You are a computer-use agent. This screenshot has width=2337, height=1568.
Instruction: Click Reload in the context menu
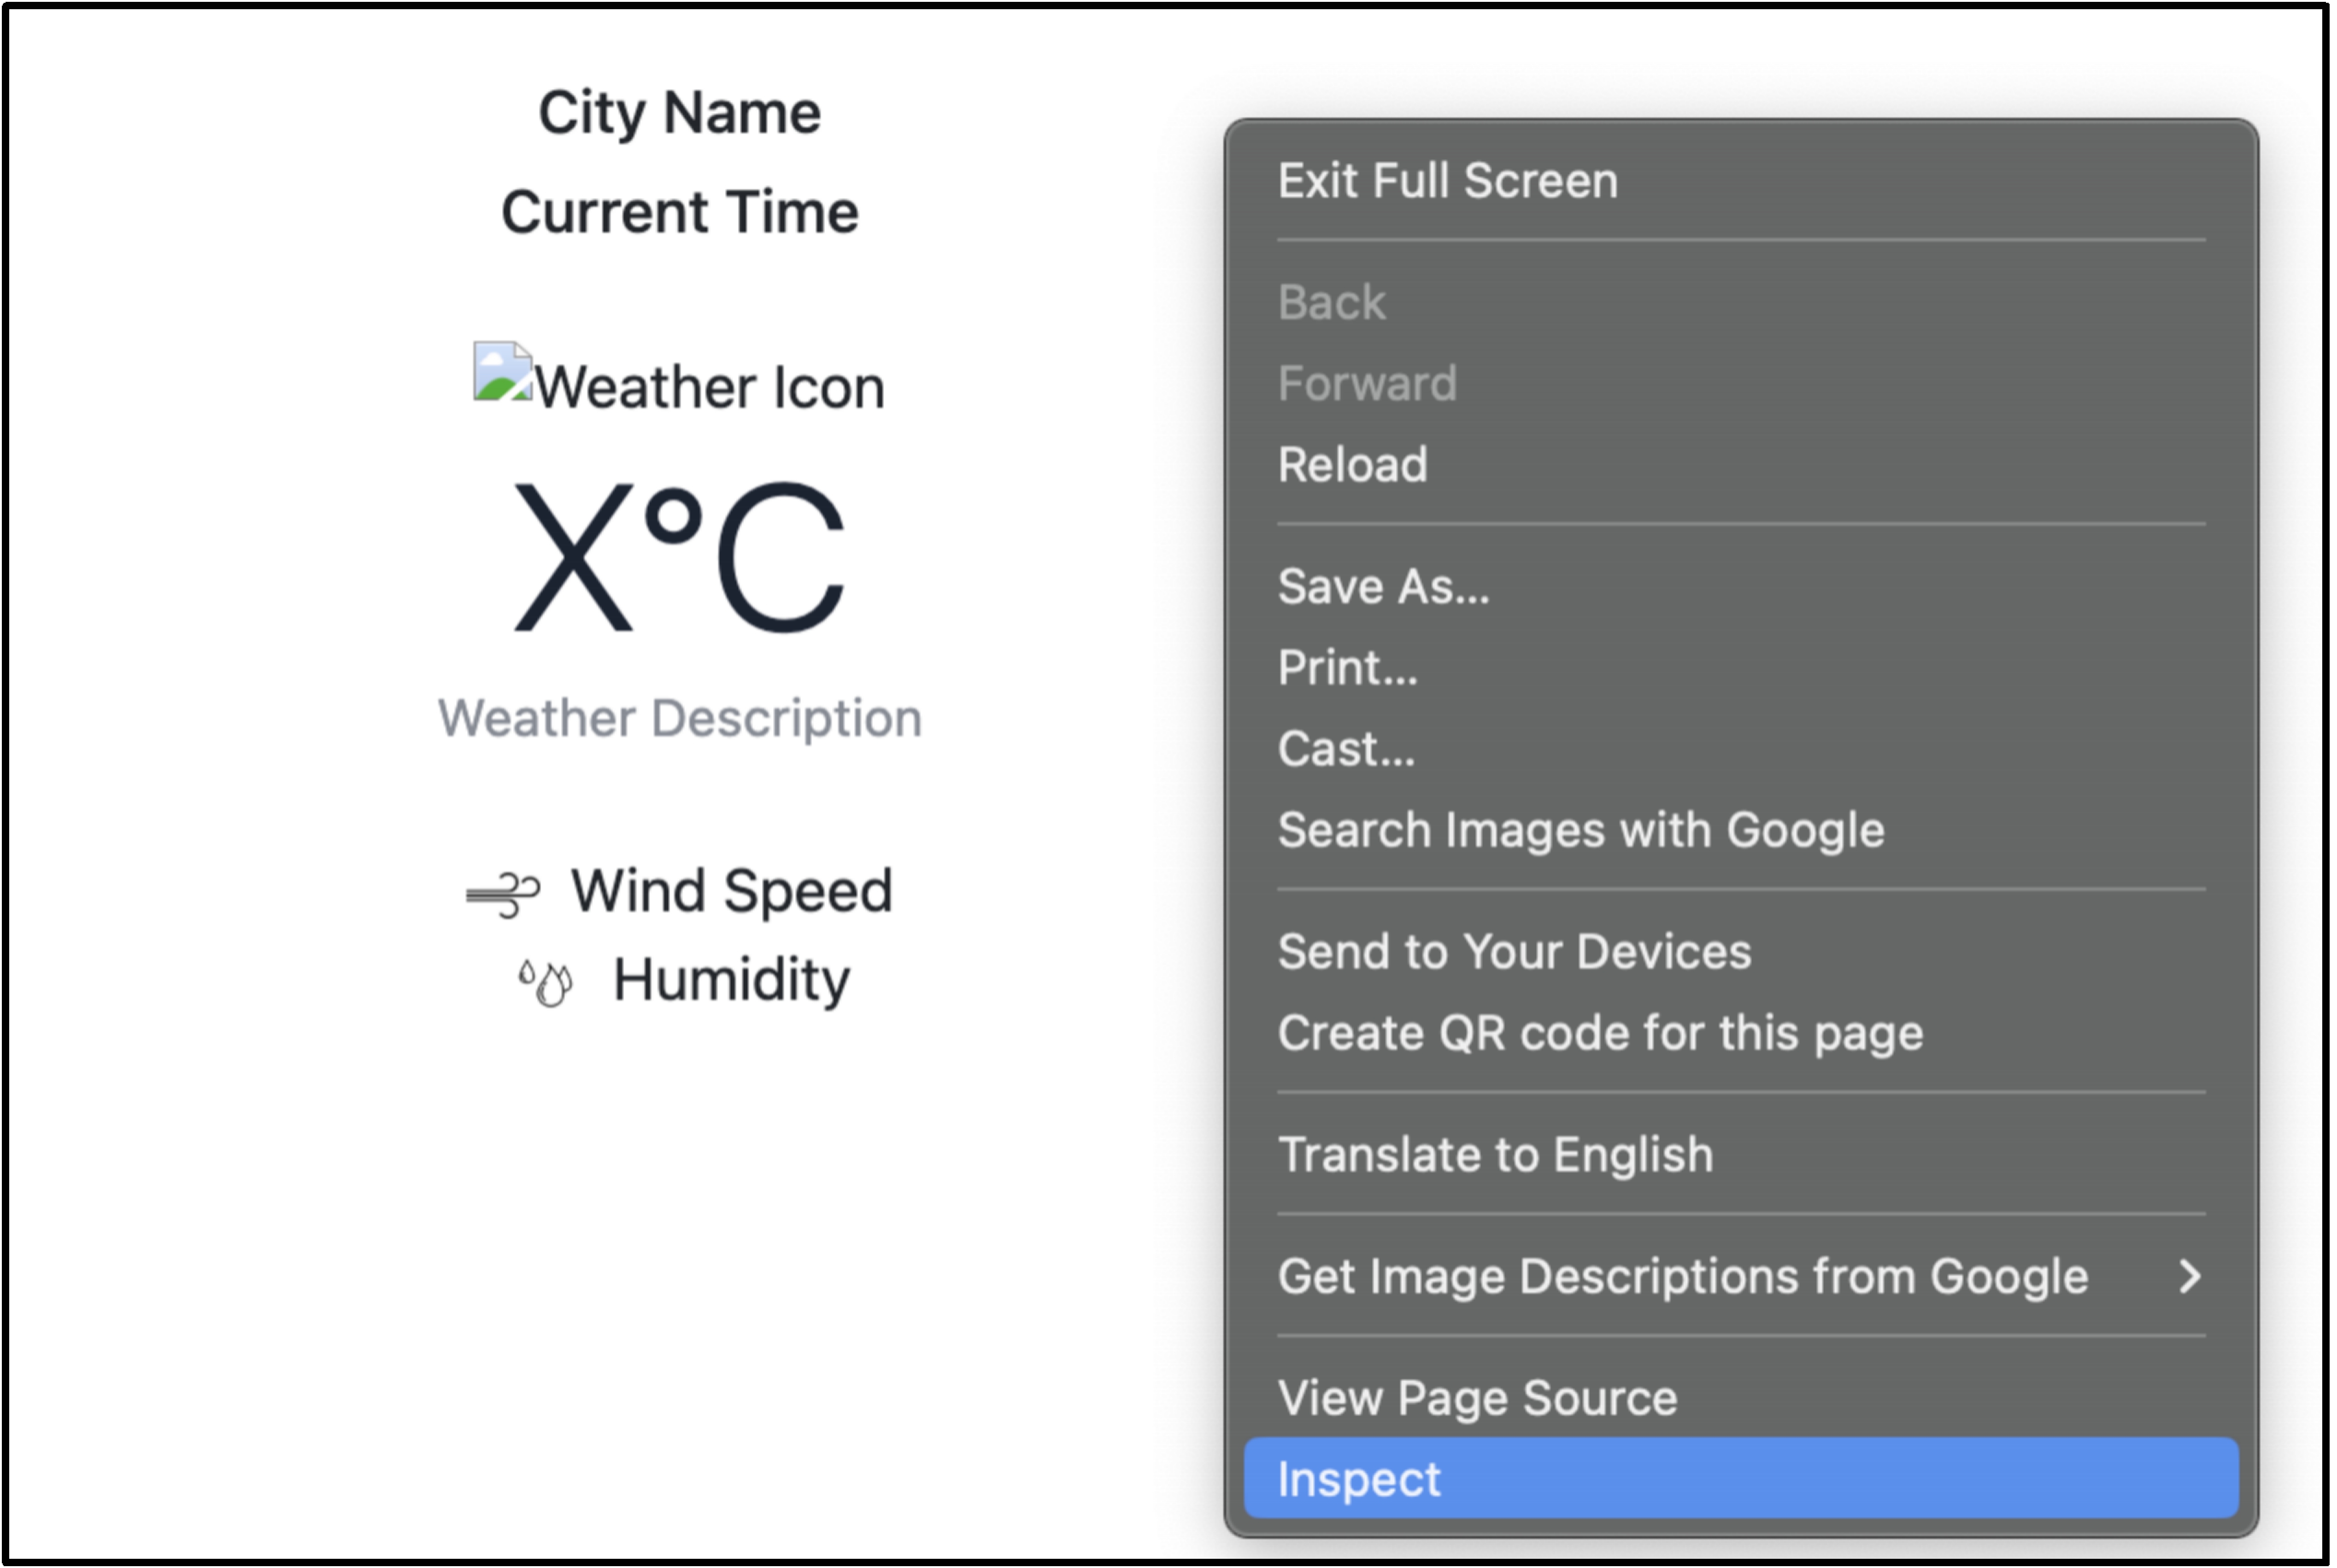point(1353,464)
